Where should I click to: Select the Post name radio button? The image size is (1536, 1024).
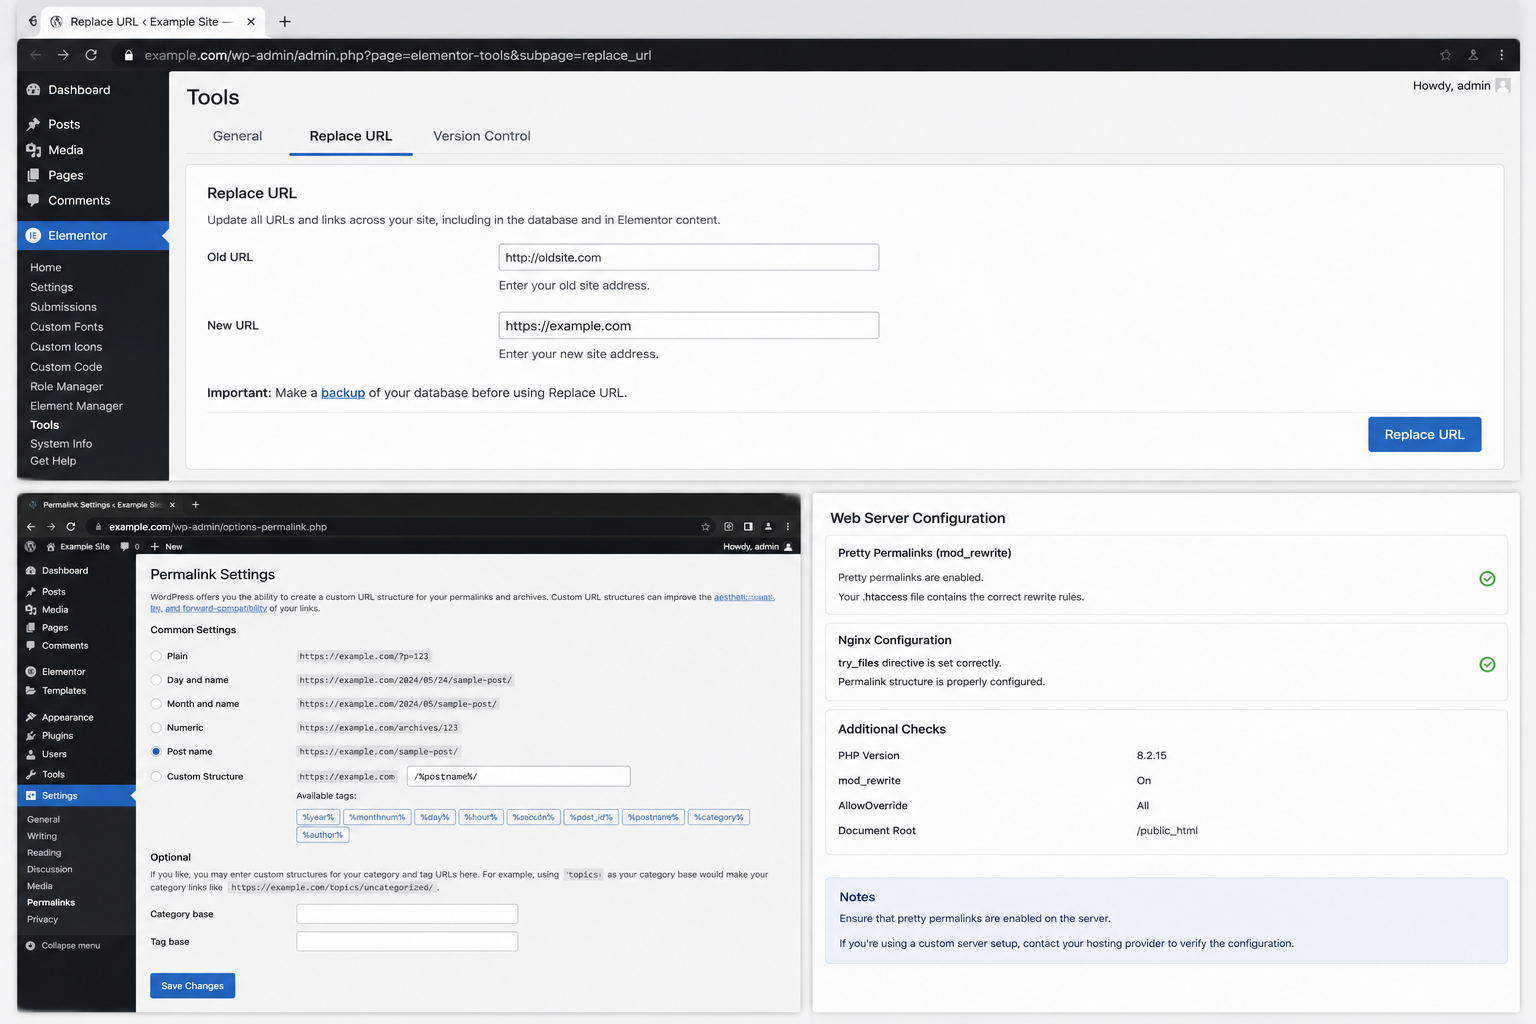pyautogui.click(x=156, y=752)
